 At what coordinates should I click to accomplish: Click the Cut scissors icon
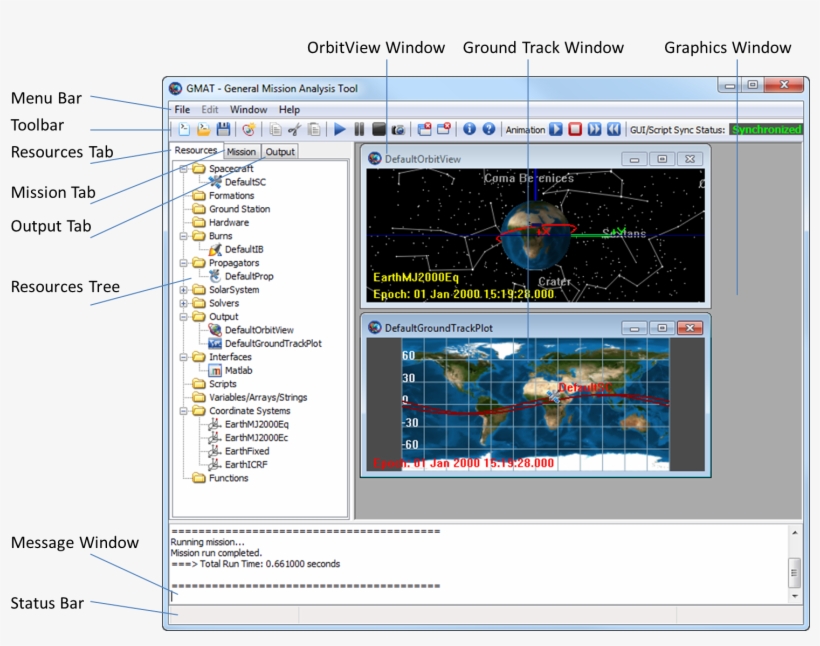(x=294, y=129)
